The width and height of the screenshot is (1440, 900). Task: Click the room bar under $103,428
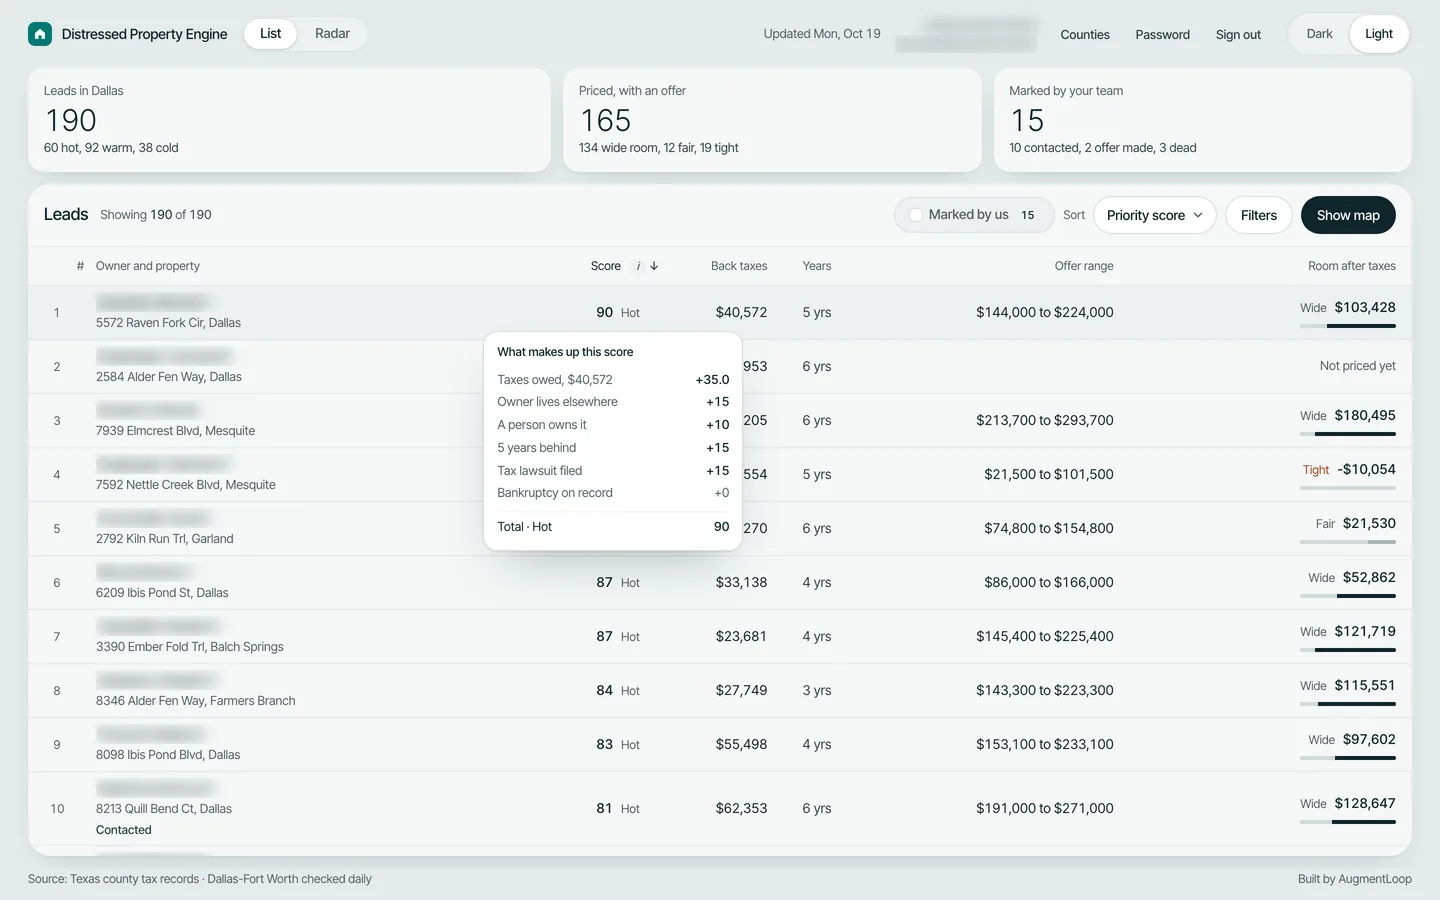pos(1348,326)
